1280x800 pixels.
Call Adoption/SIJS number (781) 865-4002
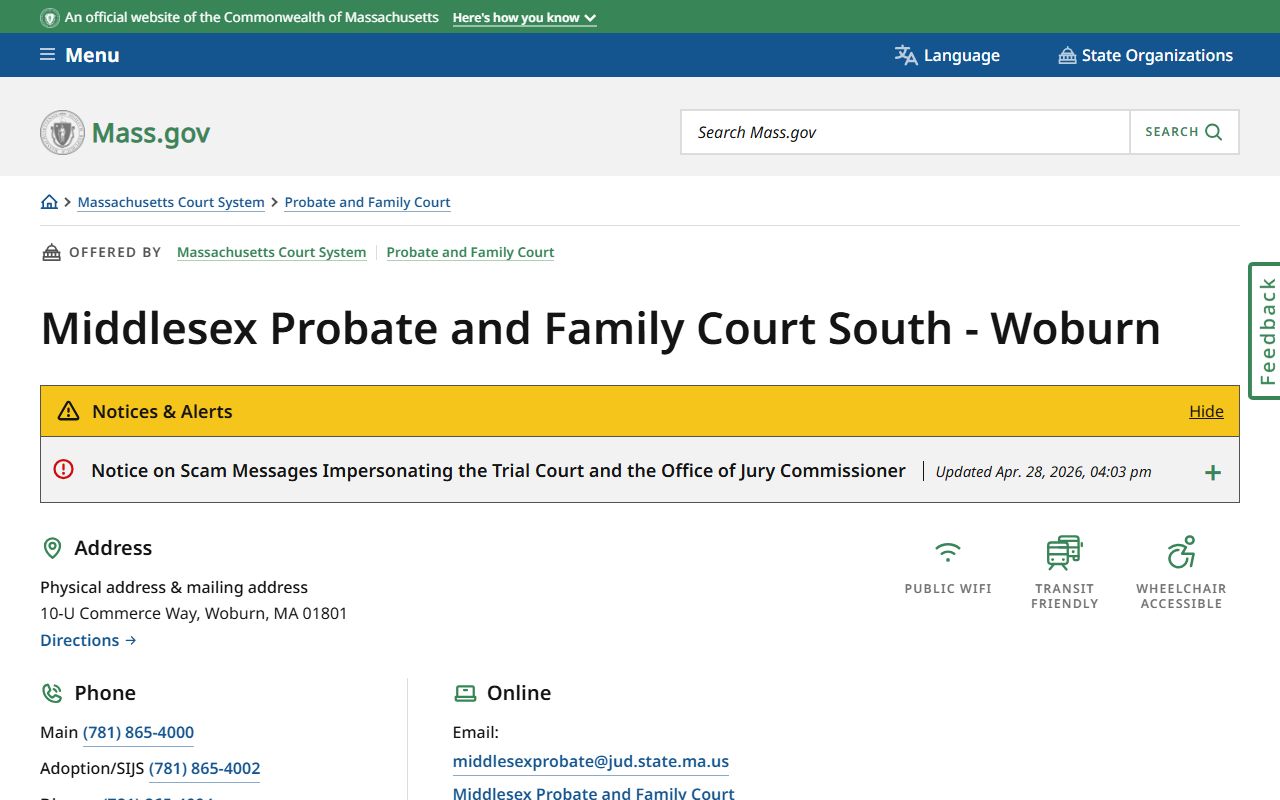204,768
